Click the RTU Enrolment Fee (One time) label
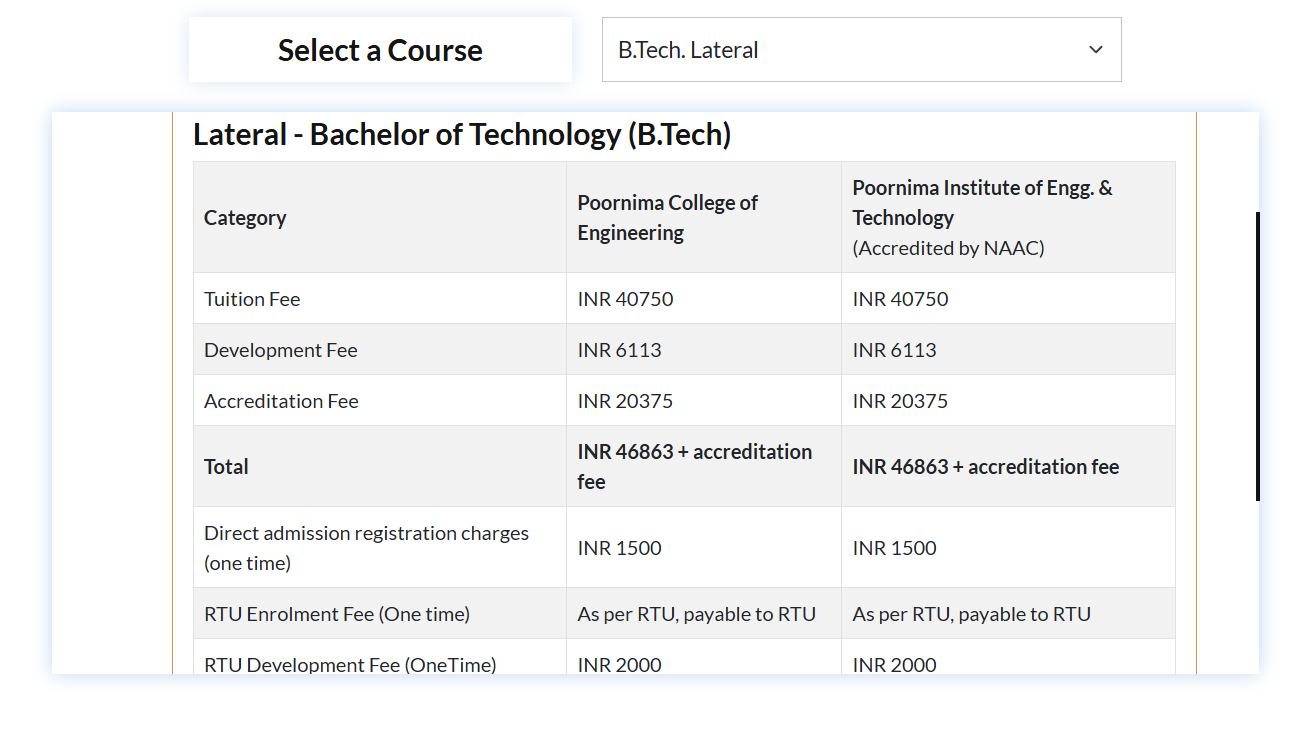 coord(337,614)
